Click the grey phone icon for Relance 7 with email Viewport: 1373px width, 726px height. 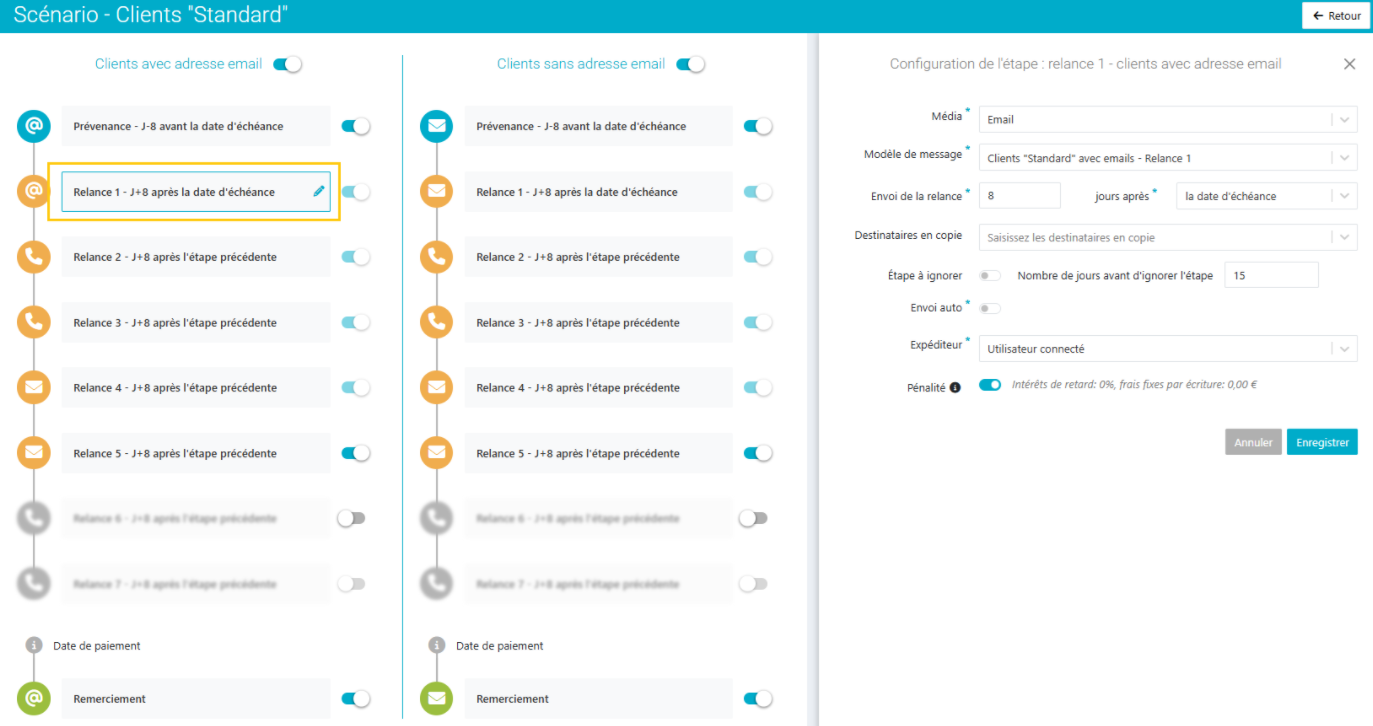34,583
